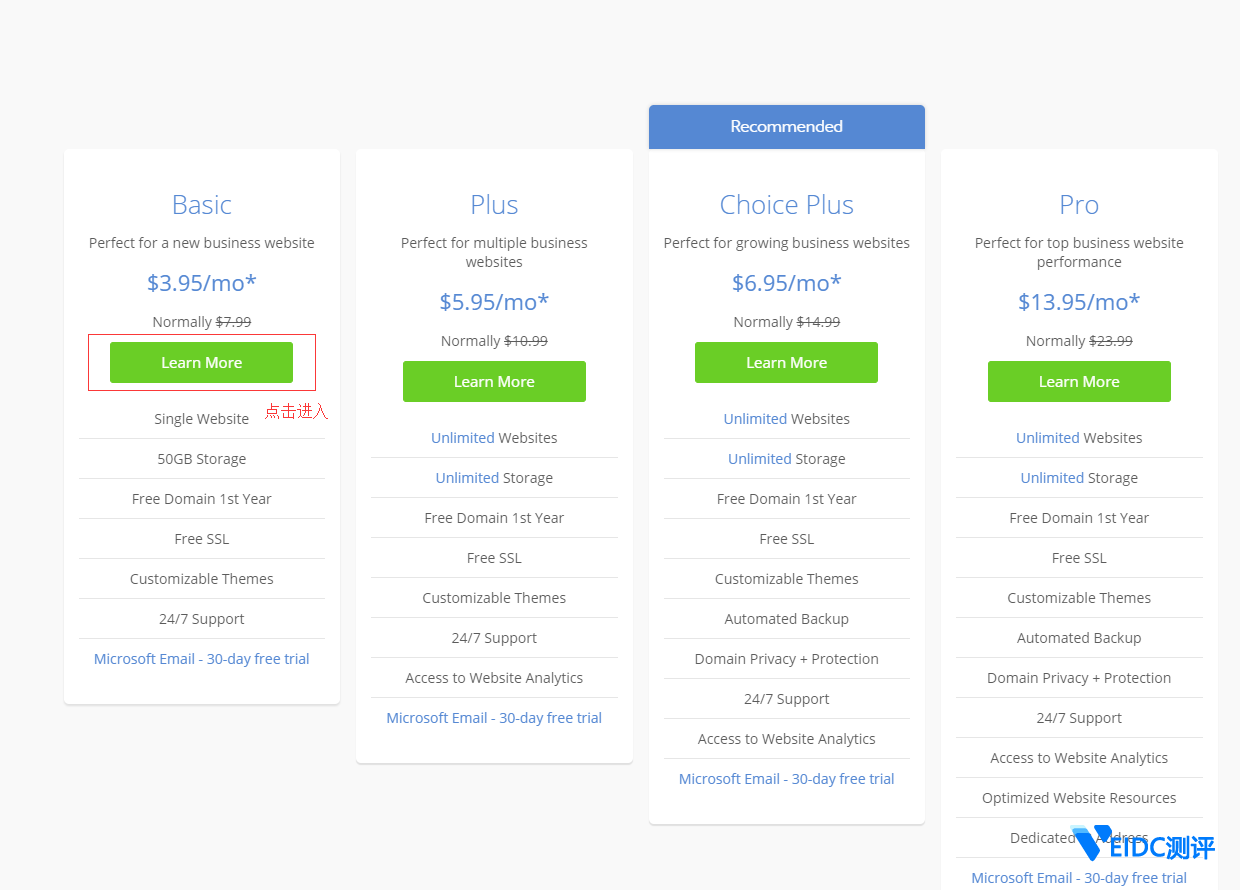Select Unlimited Websites link in Choice Plus plan
This screenshot has height=890, width=1240.
click(755, 419)
